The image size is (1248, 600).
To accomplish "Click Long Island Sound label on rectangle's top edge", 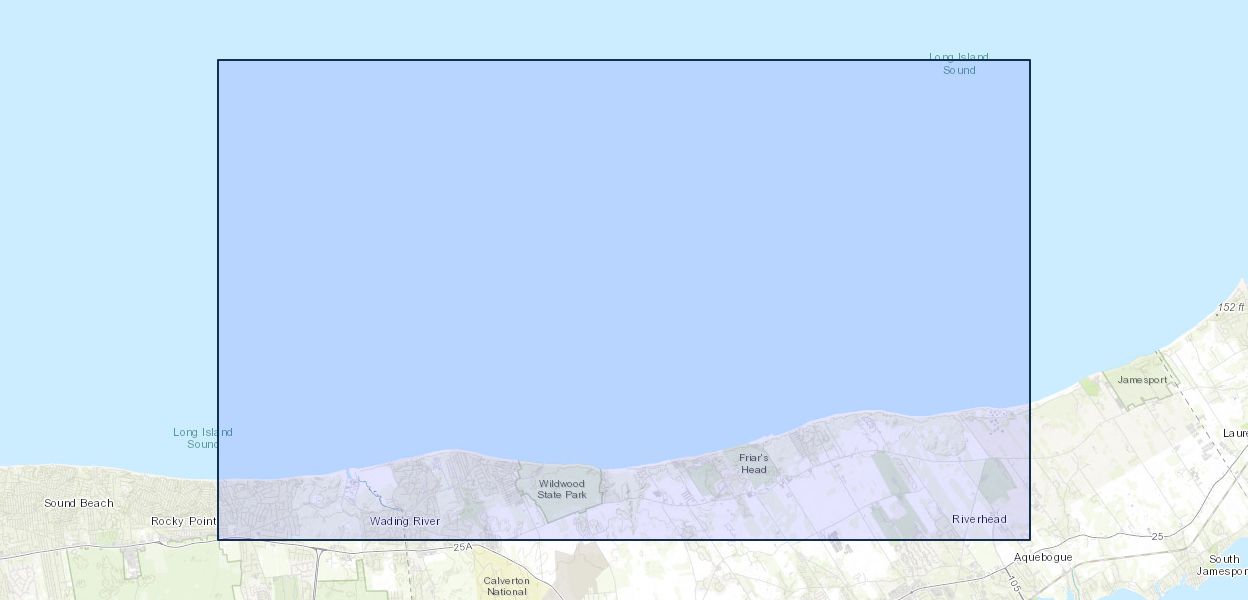I will (958, 64).
